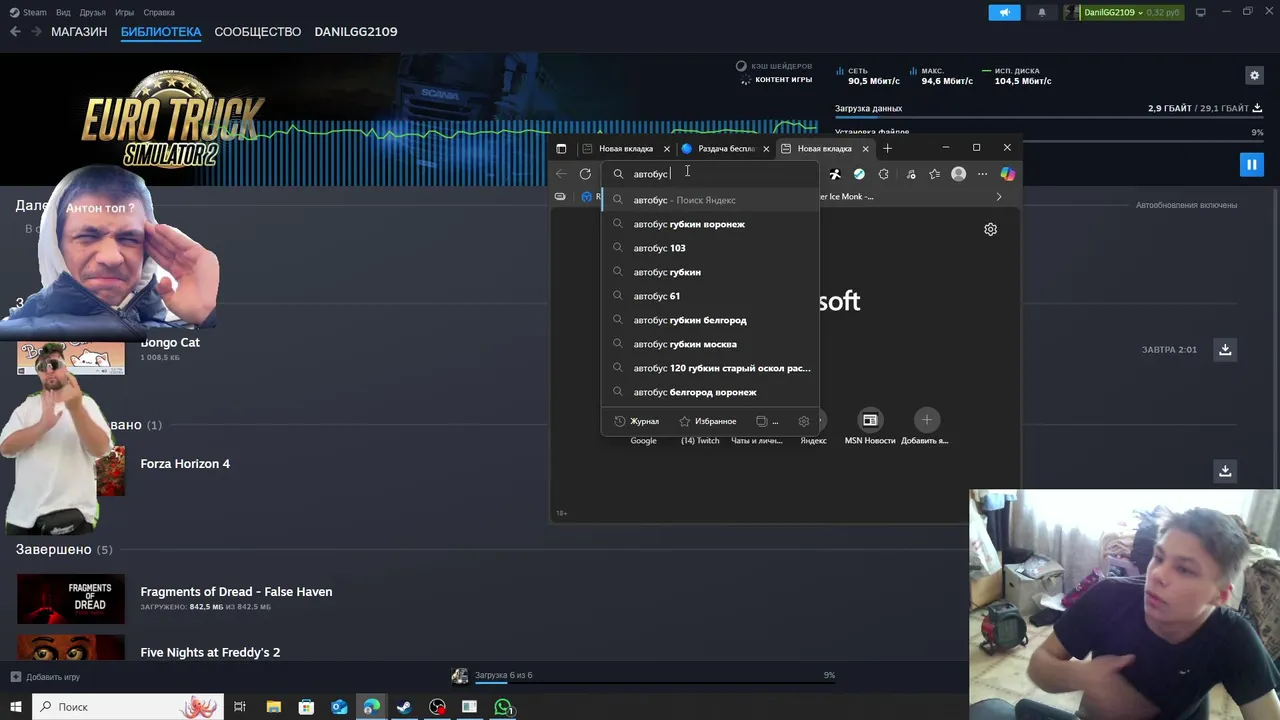The width and height of the screenshot is (1280, 720).
Task: Open СООБЩЕСТВО tab in Steam
Action: click(257, 32)
